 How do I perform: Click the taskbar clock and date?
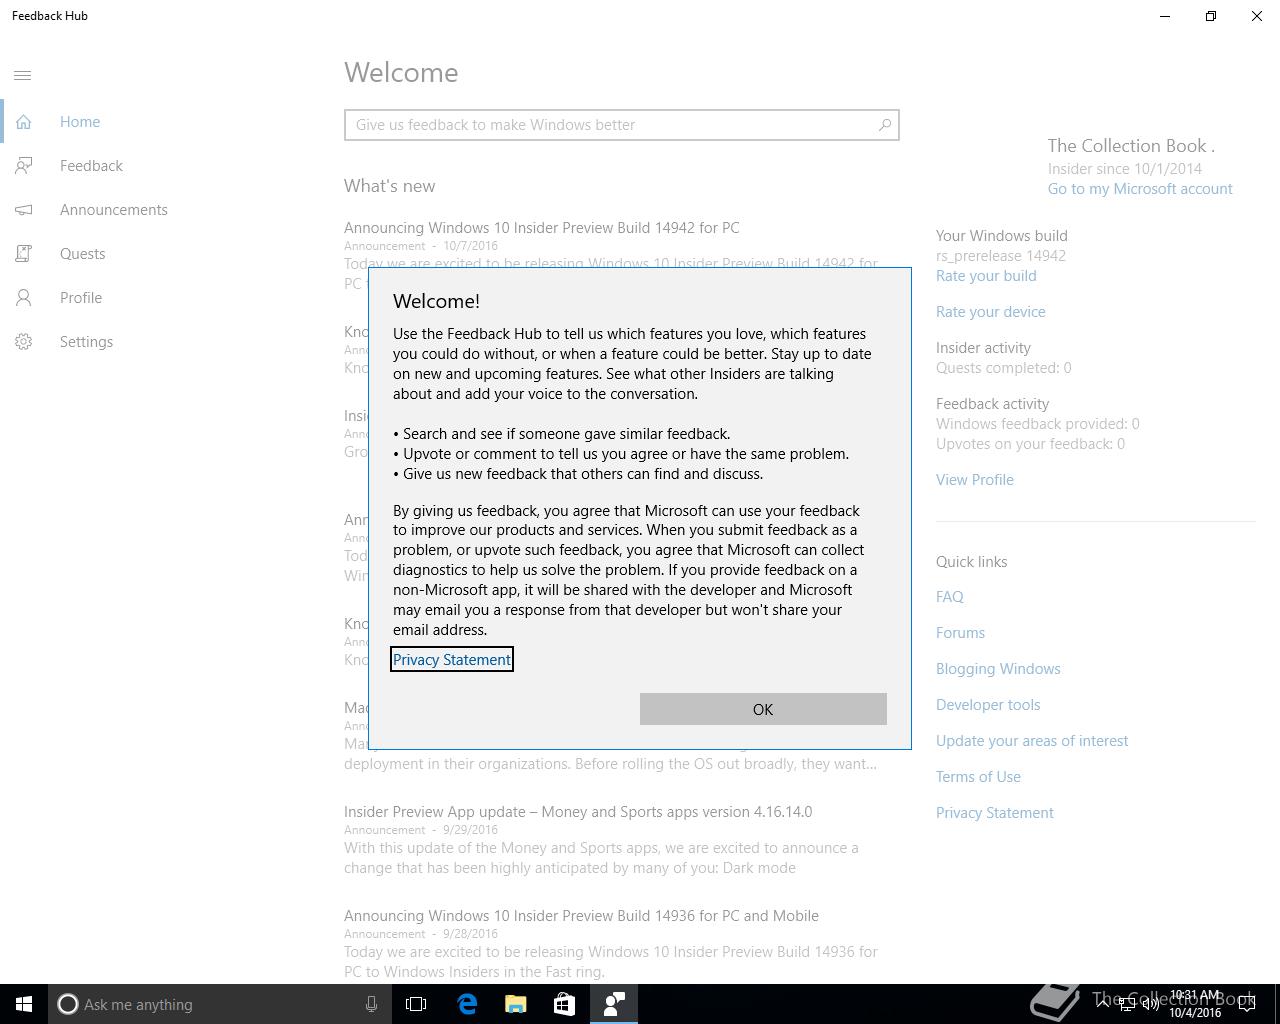pyautogui.click(x=1195, y=1004)
